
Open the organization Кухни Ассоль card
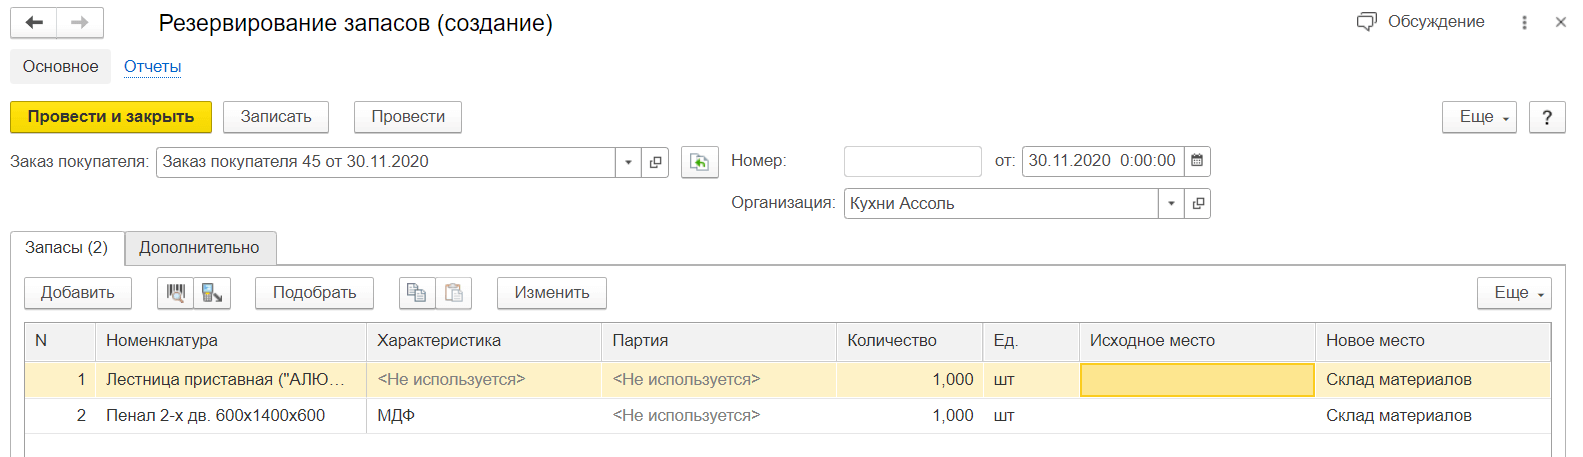pyautogui.click(x=1197, y=204)
